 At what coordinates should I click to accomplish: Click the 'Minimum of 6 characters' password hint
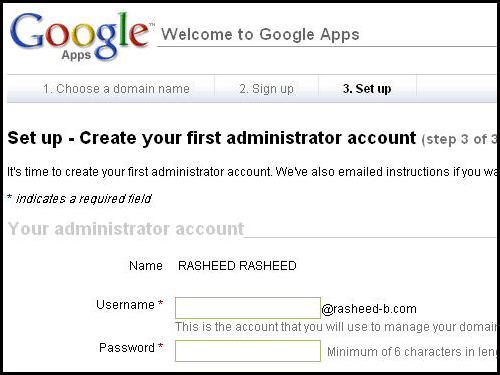411,352
